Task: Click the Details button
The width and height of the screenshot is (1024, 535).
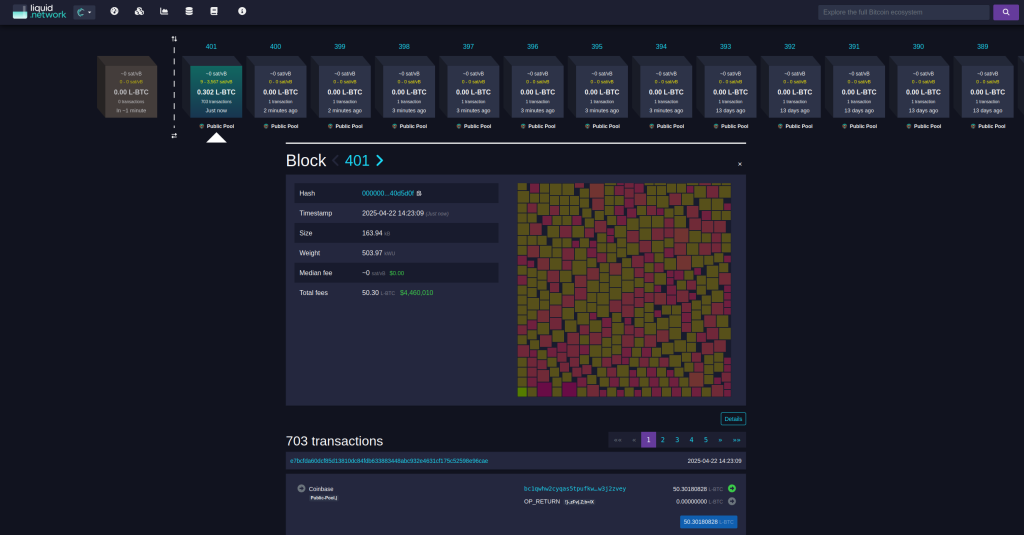Action: tap(733, 419)
